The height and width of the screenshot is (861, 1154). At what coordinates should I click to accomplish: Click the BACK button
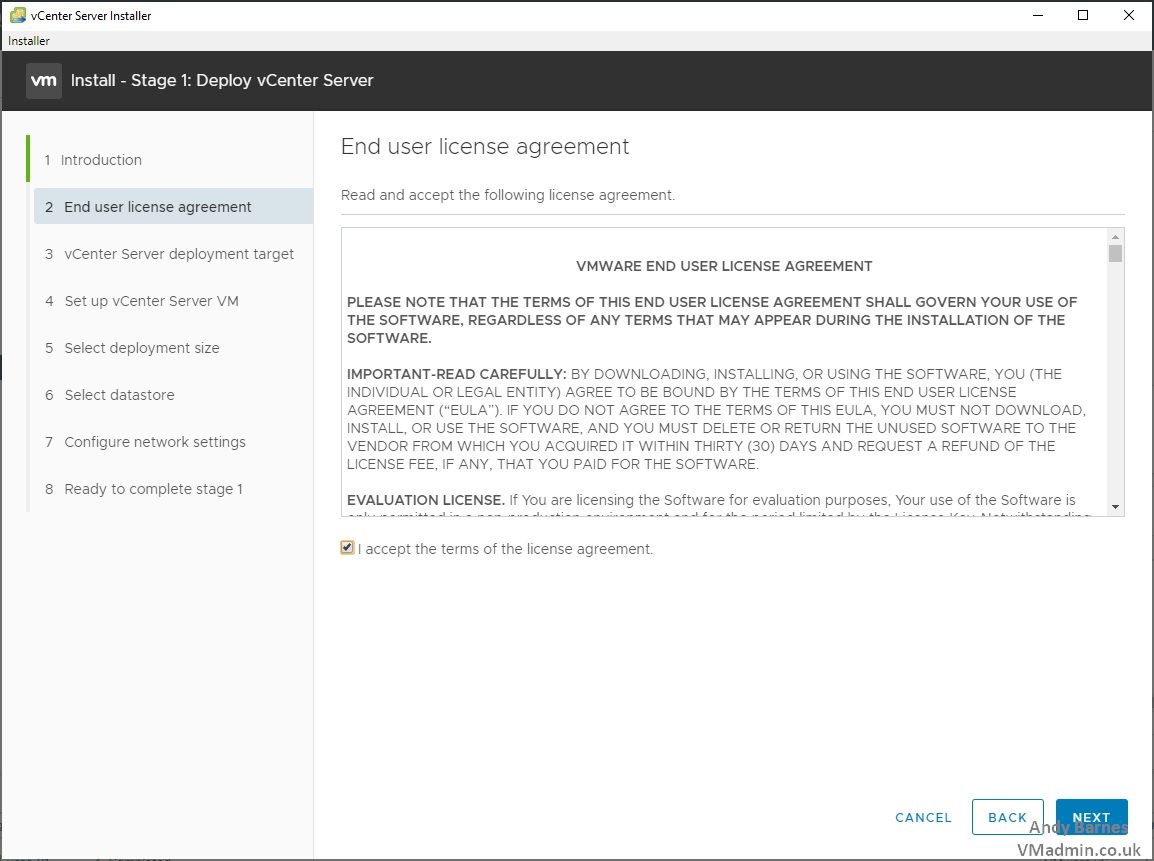[x=1007, y=818]
